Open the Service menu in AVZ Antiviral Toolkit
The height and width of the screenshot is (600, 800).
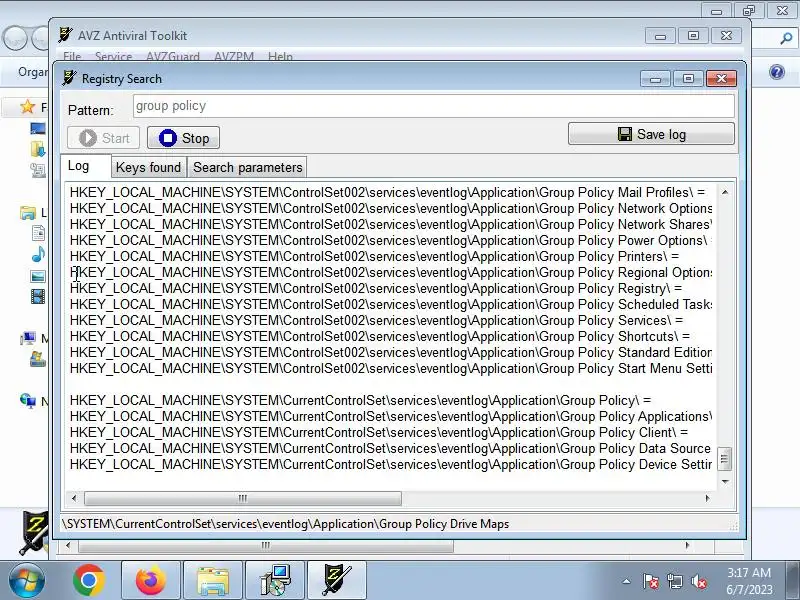pyautogui.click(x=113, y=56)
